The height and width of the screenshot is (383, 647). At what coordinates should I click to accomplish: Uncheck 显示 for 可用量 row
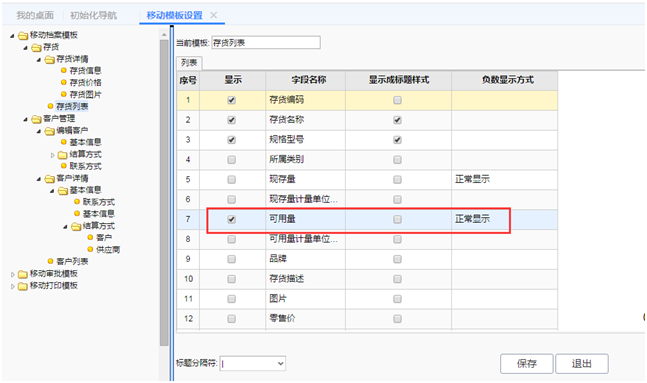point(231,220)
